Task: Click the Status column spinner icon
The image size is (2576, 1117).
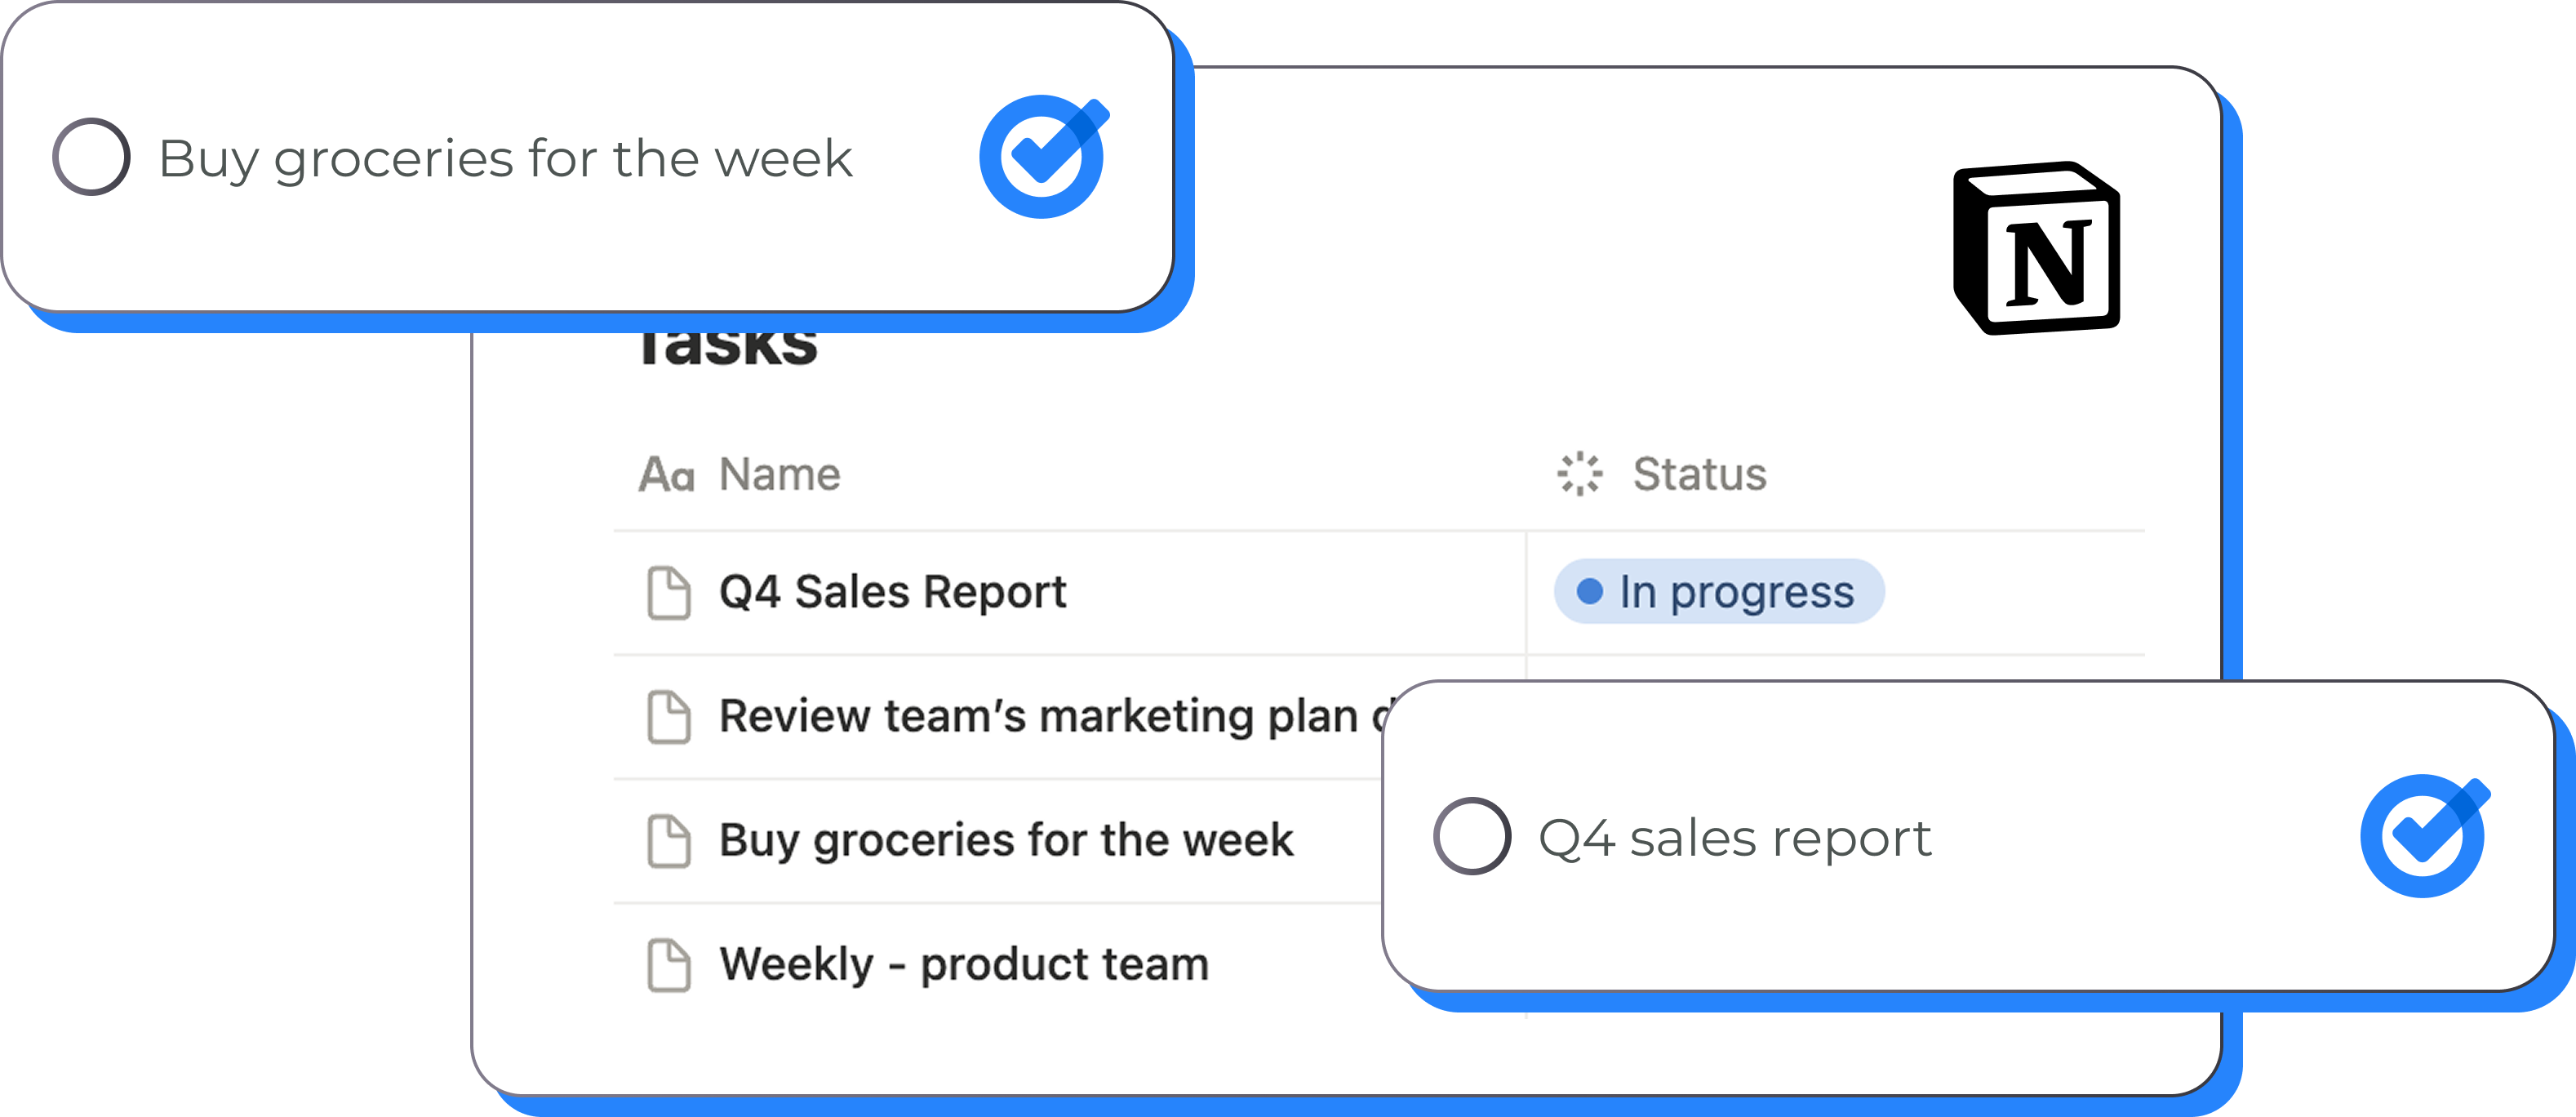Action: pyautogui.click(x=1579, y=474)
